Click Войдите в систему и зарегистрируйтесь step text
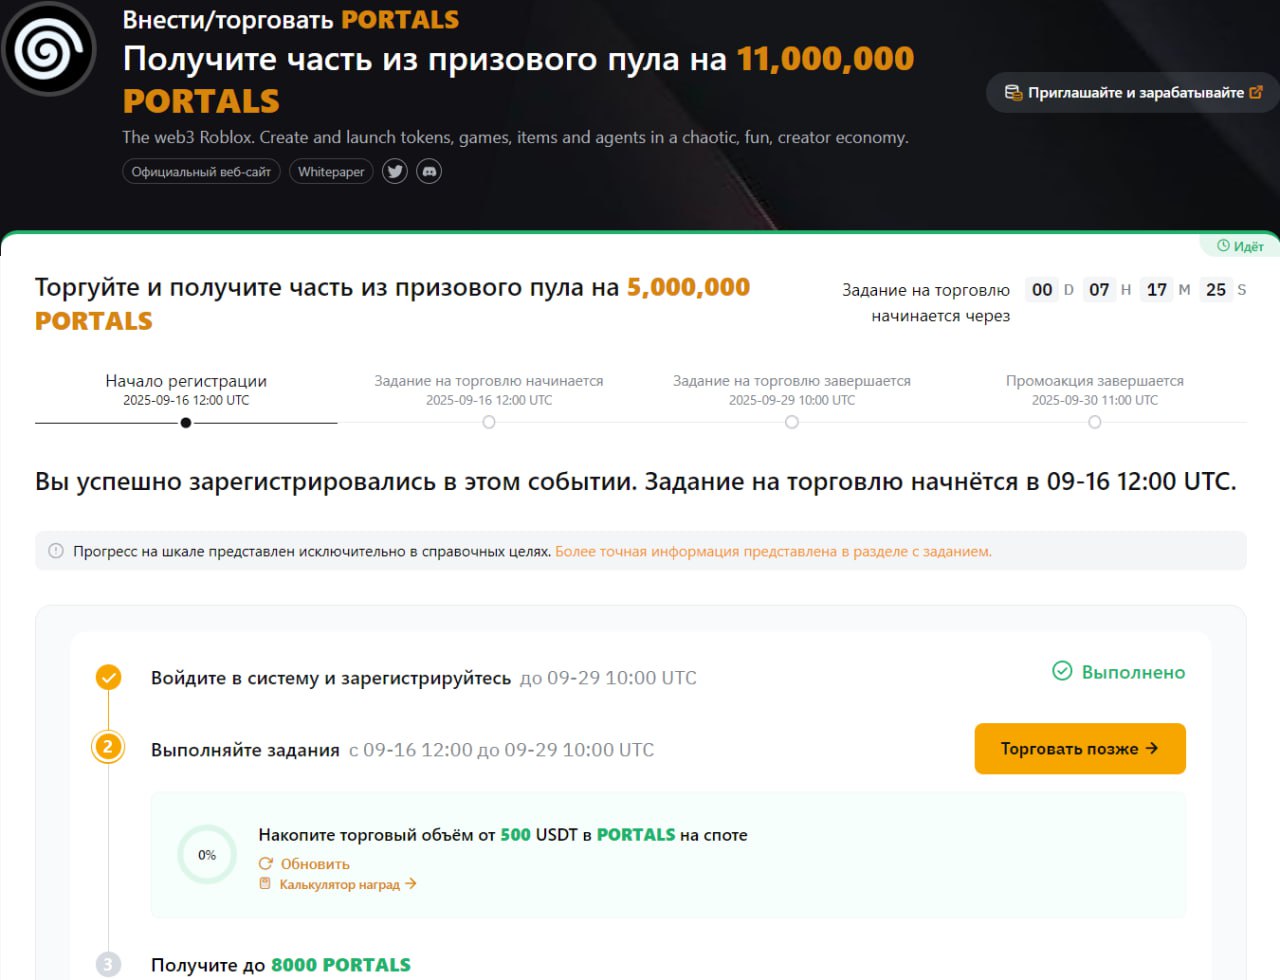The height and width of the screenshot is (980, 1280). (x=331, y=678)
